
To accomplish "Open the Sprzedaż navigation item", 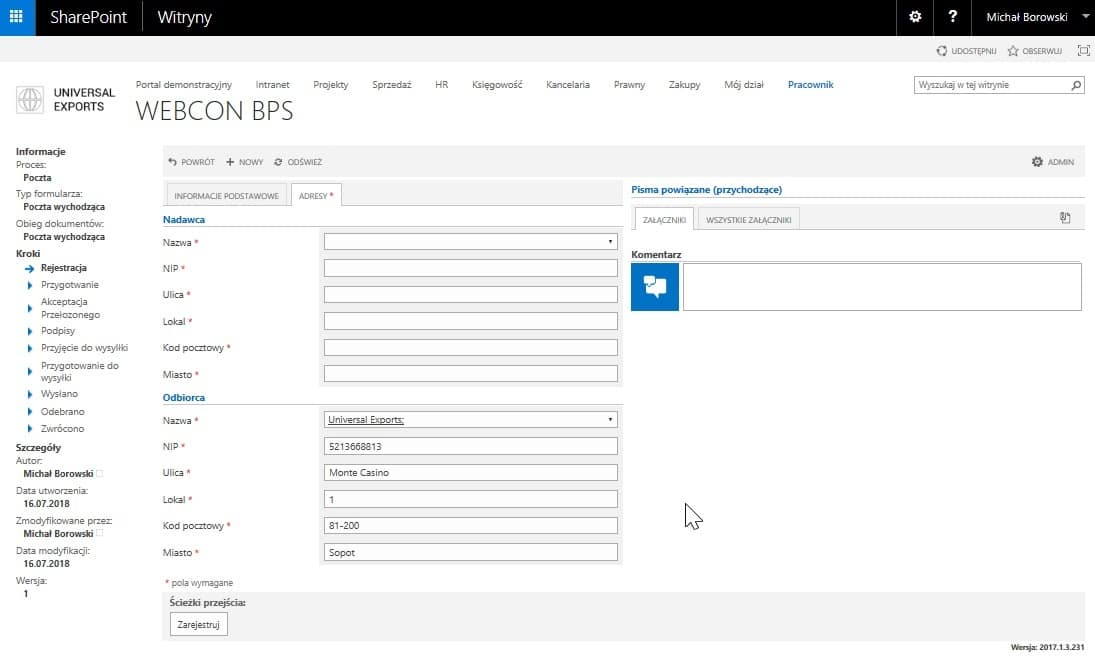I will (392, 84).
